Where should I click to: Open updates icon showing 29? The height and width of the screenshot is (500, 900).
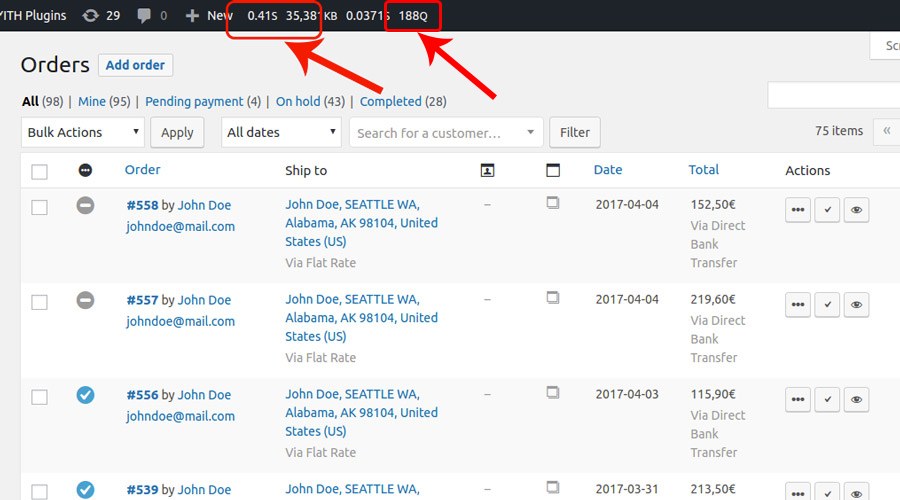[x=101, y=15]
